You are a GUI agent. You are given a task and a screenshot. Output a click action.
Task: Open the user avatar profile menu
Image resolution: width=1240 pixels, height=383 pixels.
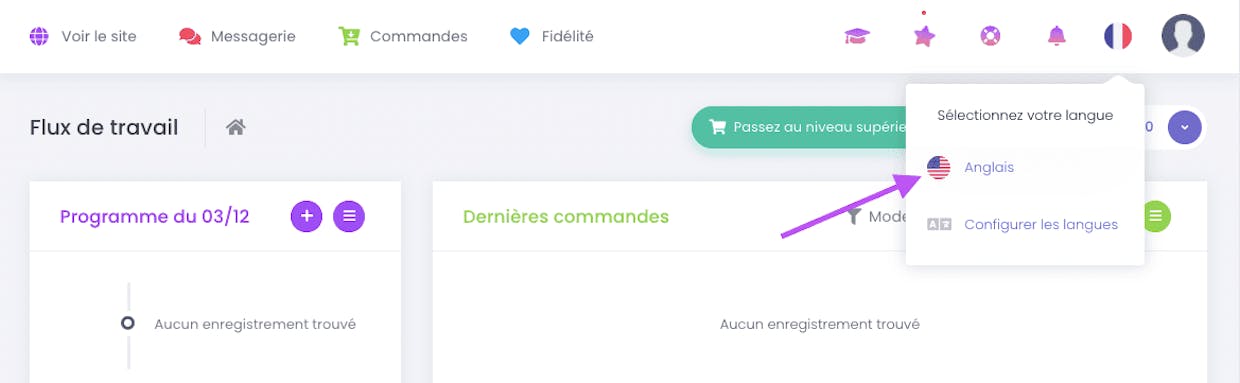pyautogui.click(x=1183, y=36)
